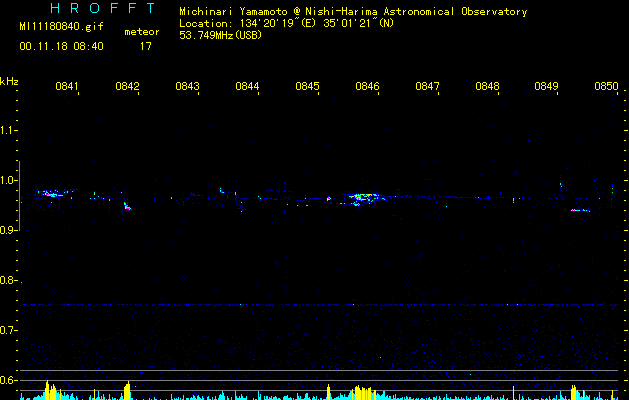Click the meteor count 17
Viewport: 629px width, 400px height.
click(x=146, y=46)
